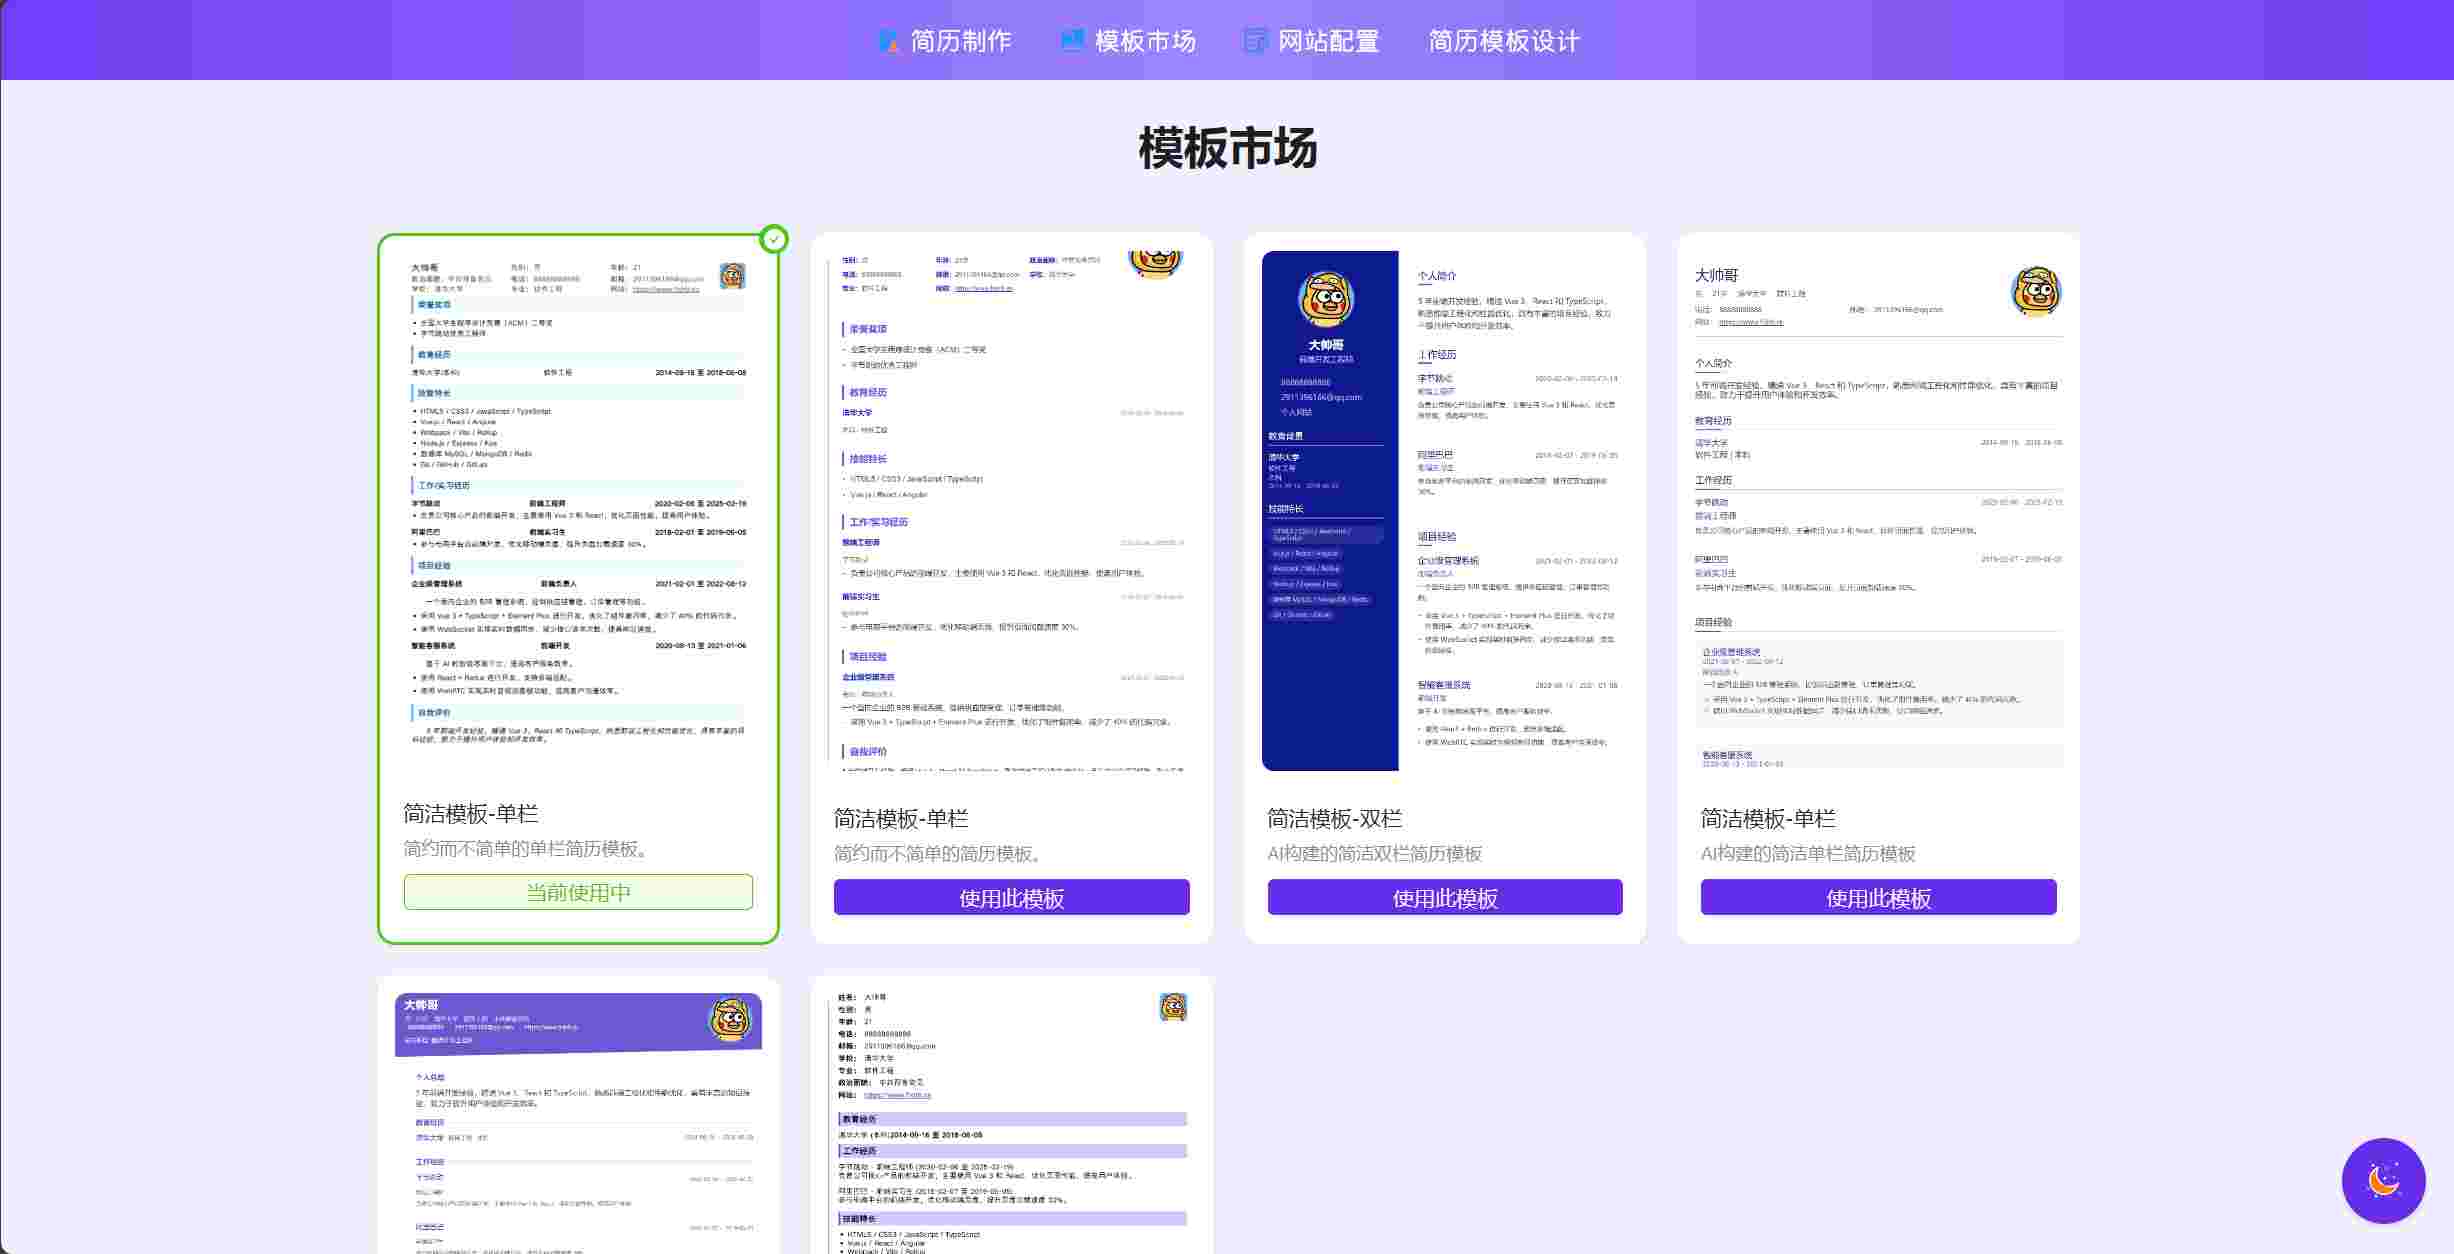Click the green selected checkmark badge
The height and width of the screenshot is (1254, 2454).
774,239
